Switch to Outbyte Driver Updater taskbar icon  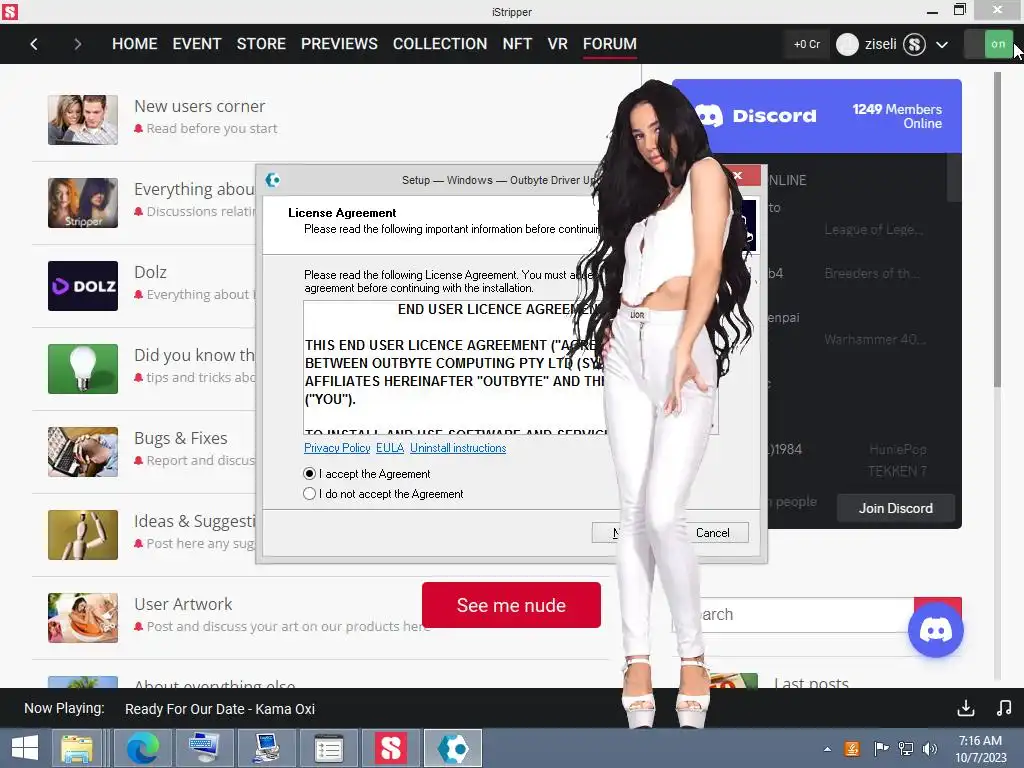453,748
